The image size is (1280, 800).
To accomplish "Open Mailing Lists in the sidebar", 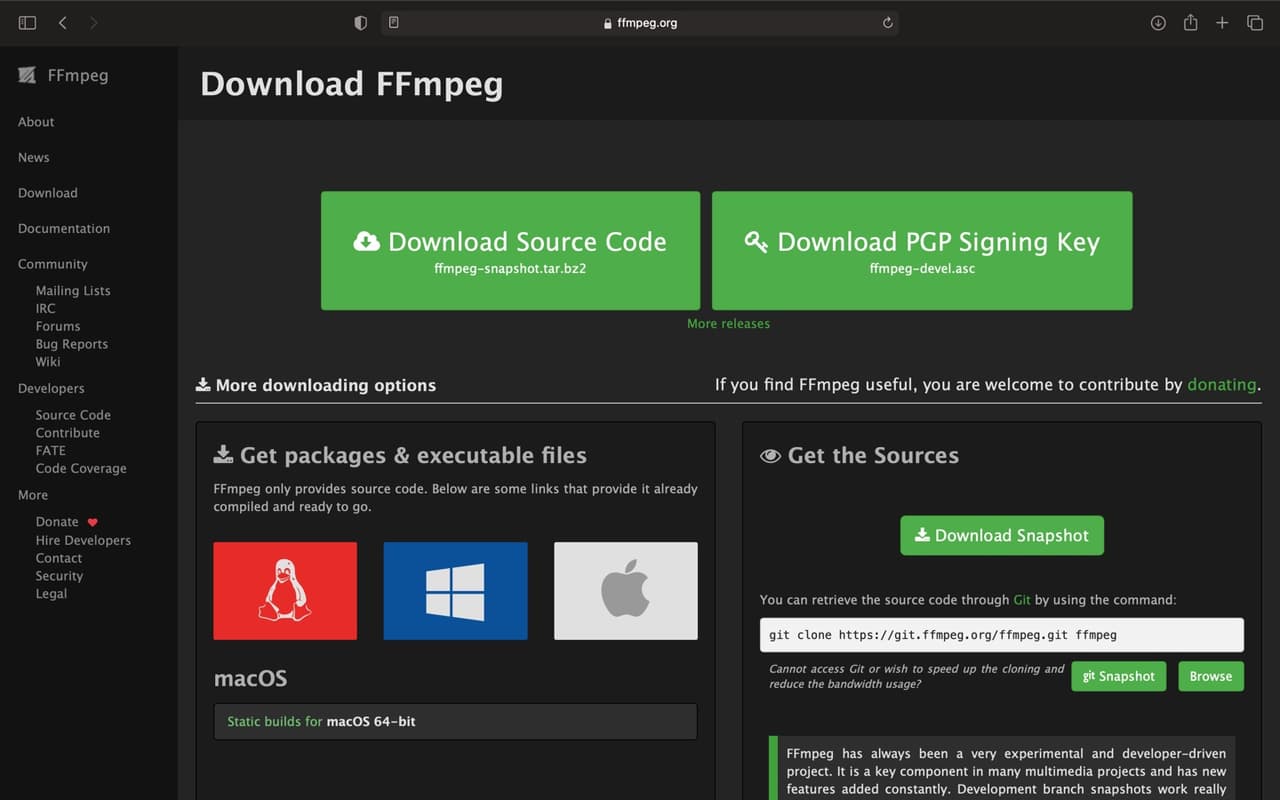I will point(73,291).
